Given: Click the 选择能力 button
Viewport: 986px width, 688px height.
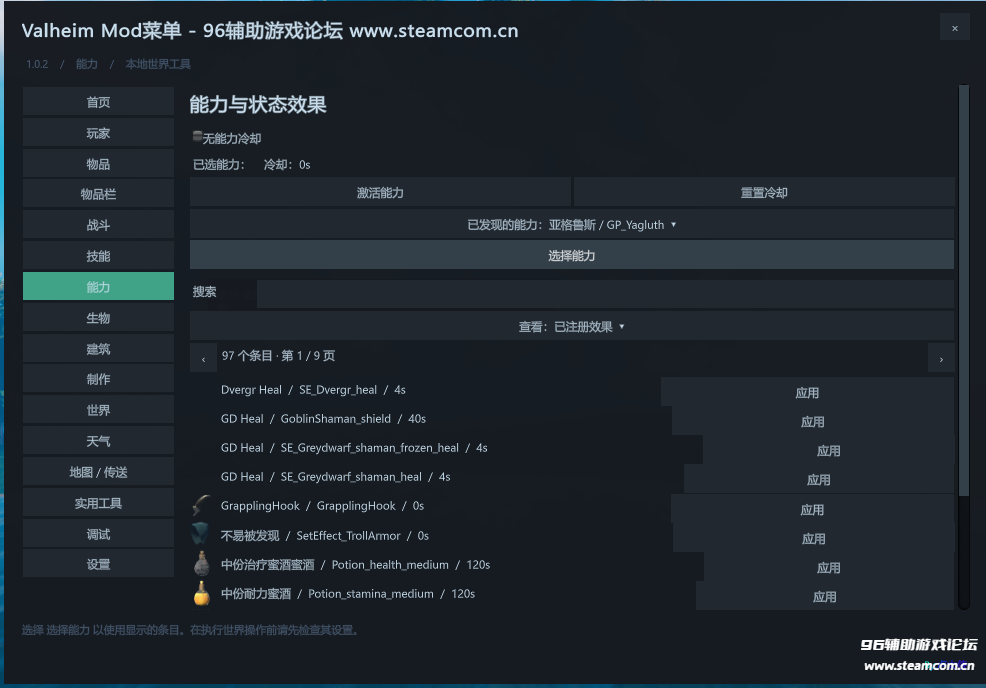Looking at the screenshot, I should pyautogui.click(x=572, y=255).
